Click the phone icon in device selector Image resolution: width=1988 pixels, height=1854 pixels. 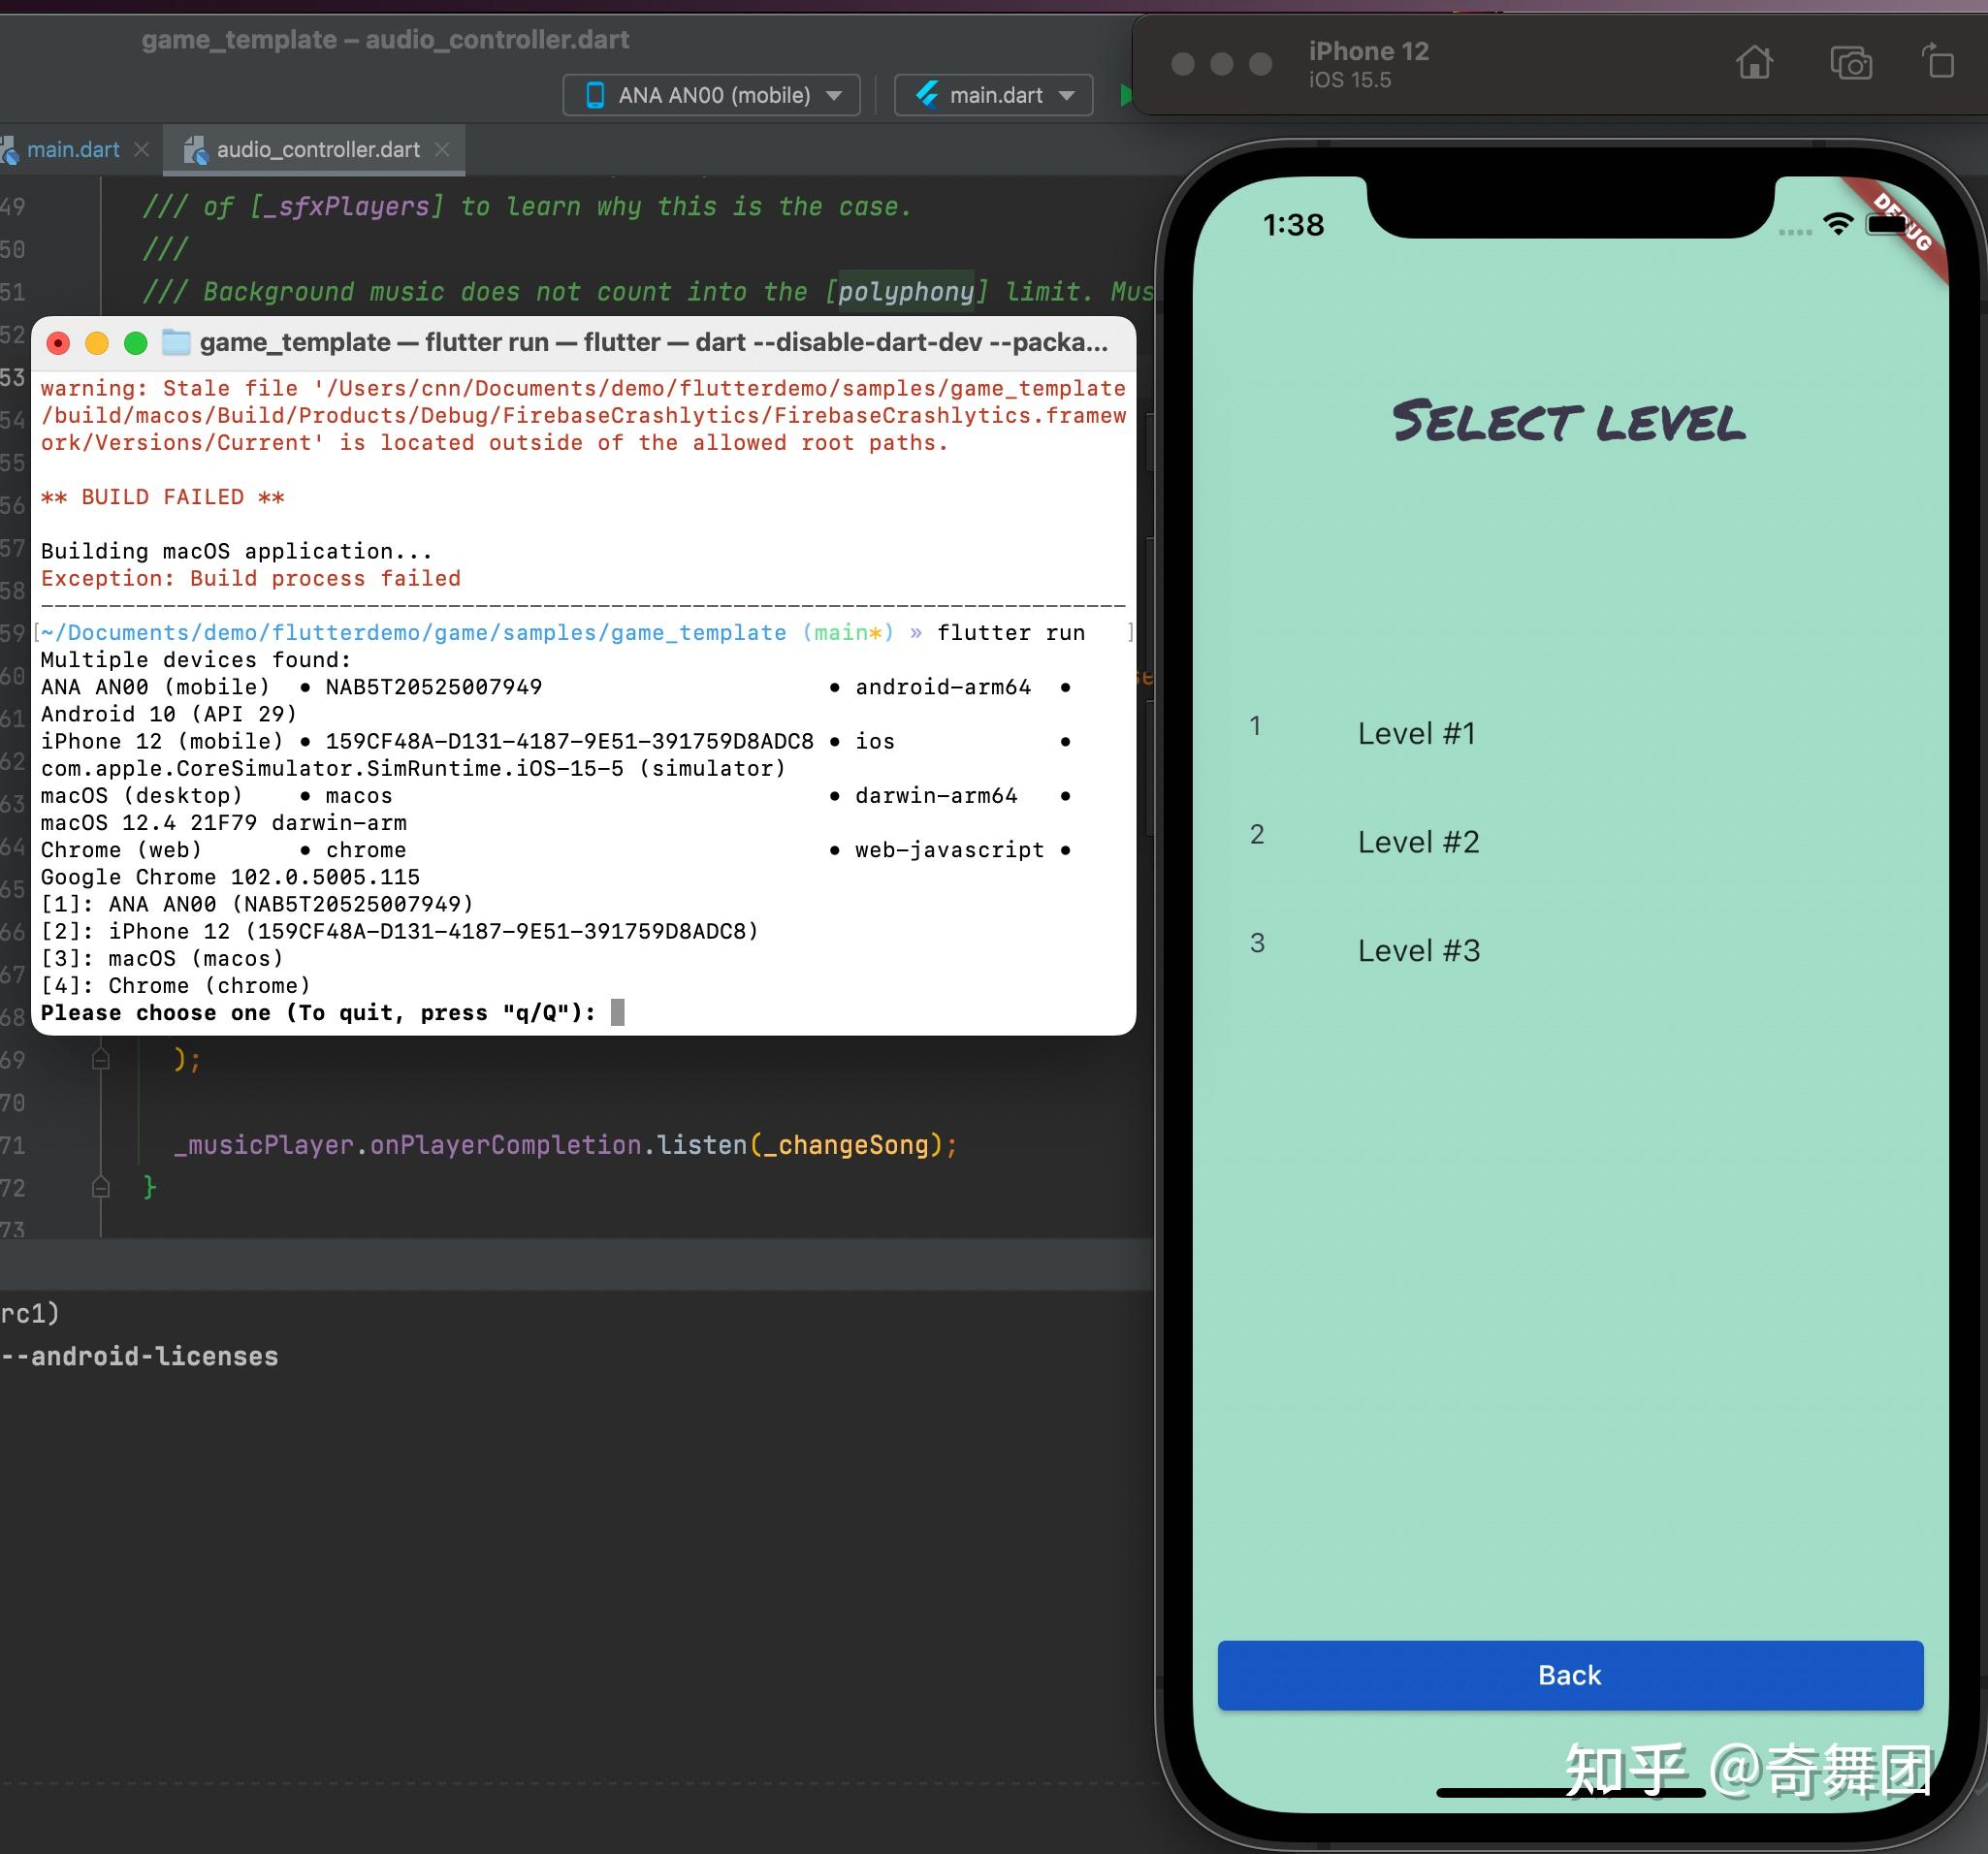(x=595, y=95)
